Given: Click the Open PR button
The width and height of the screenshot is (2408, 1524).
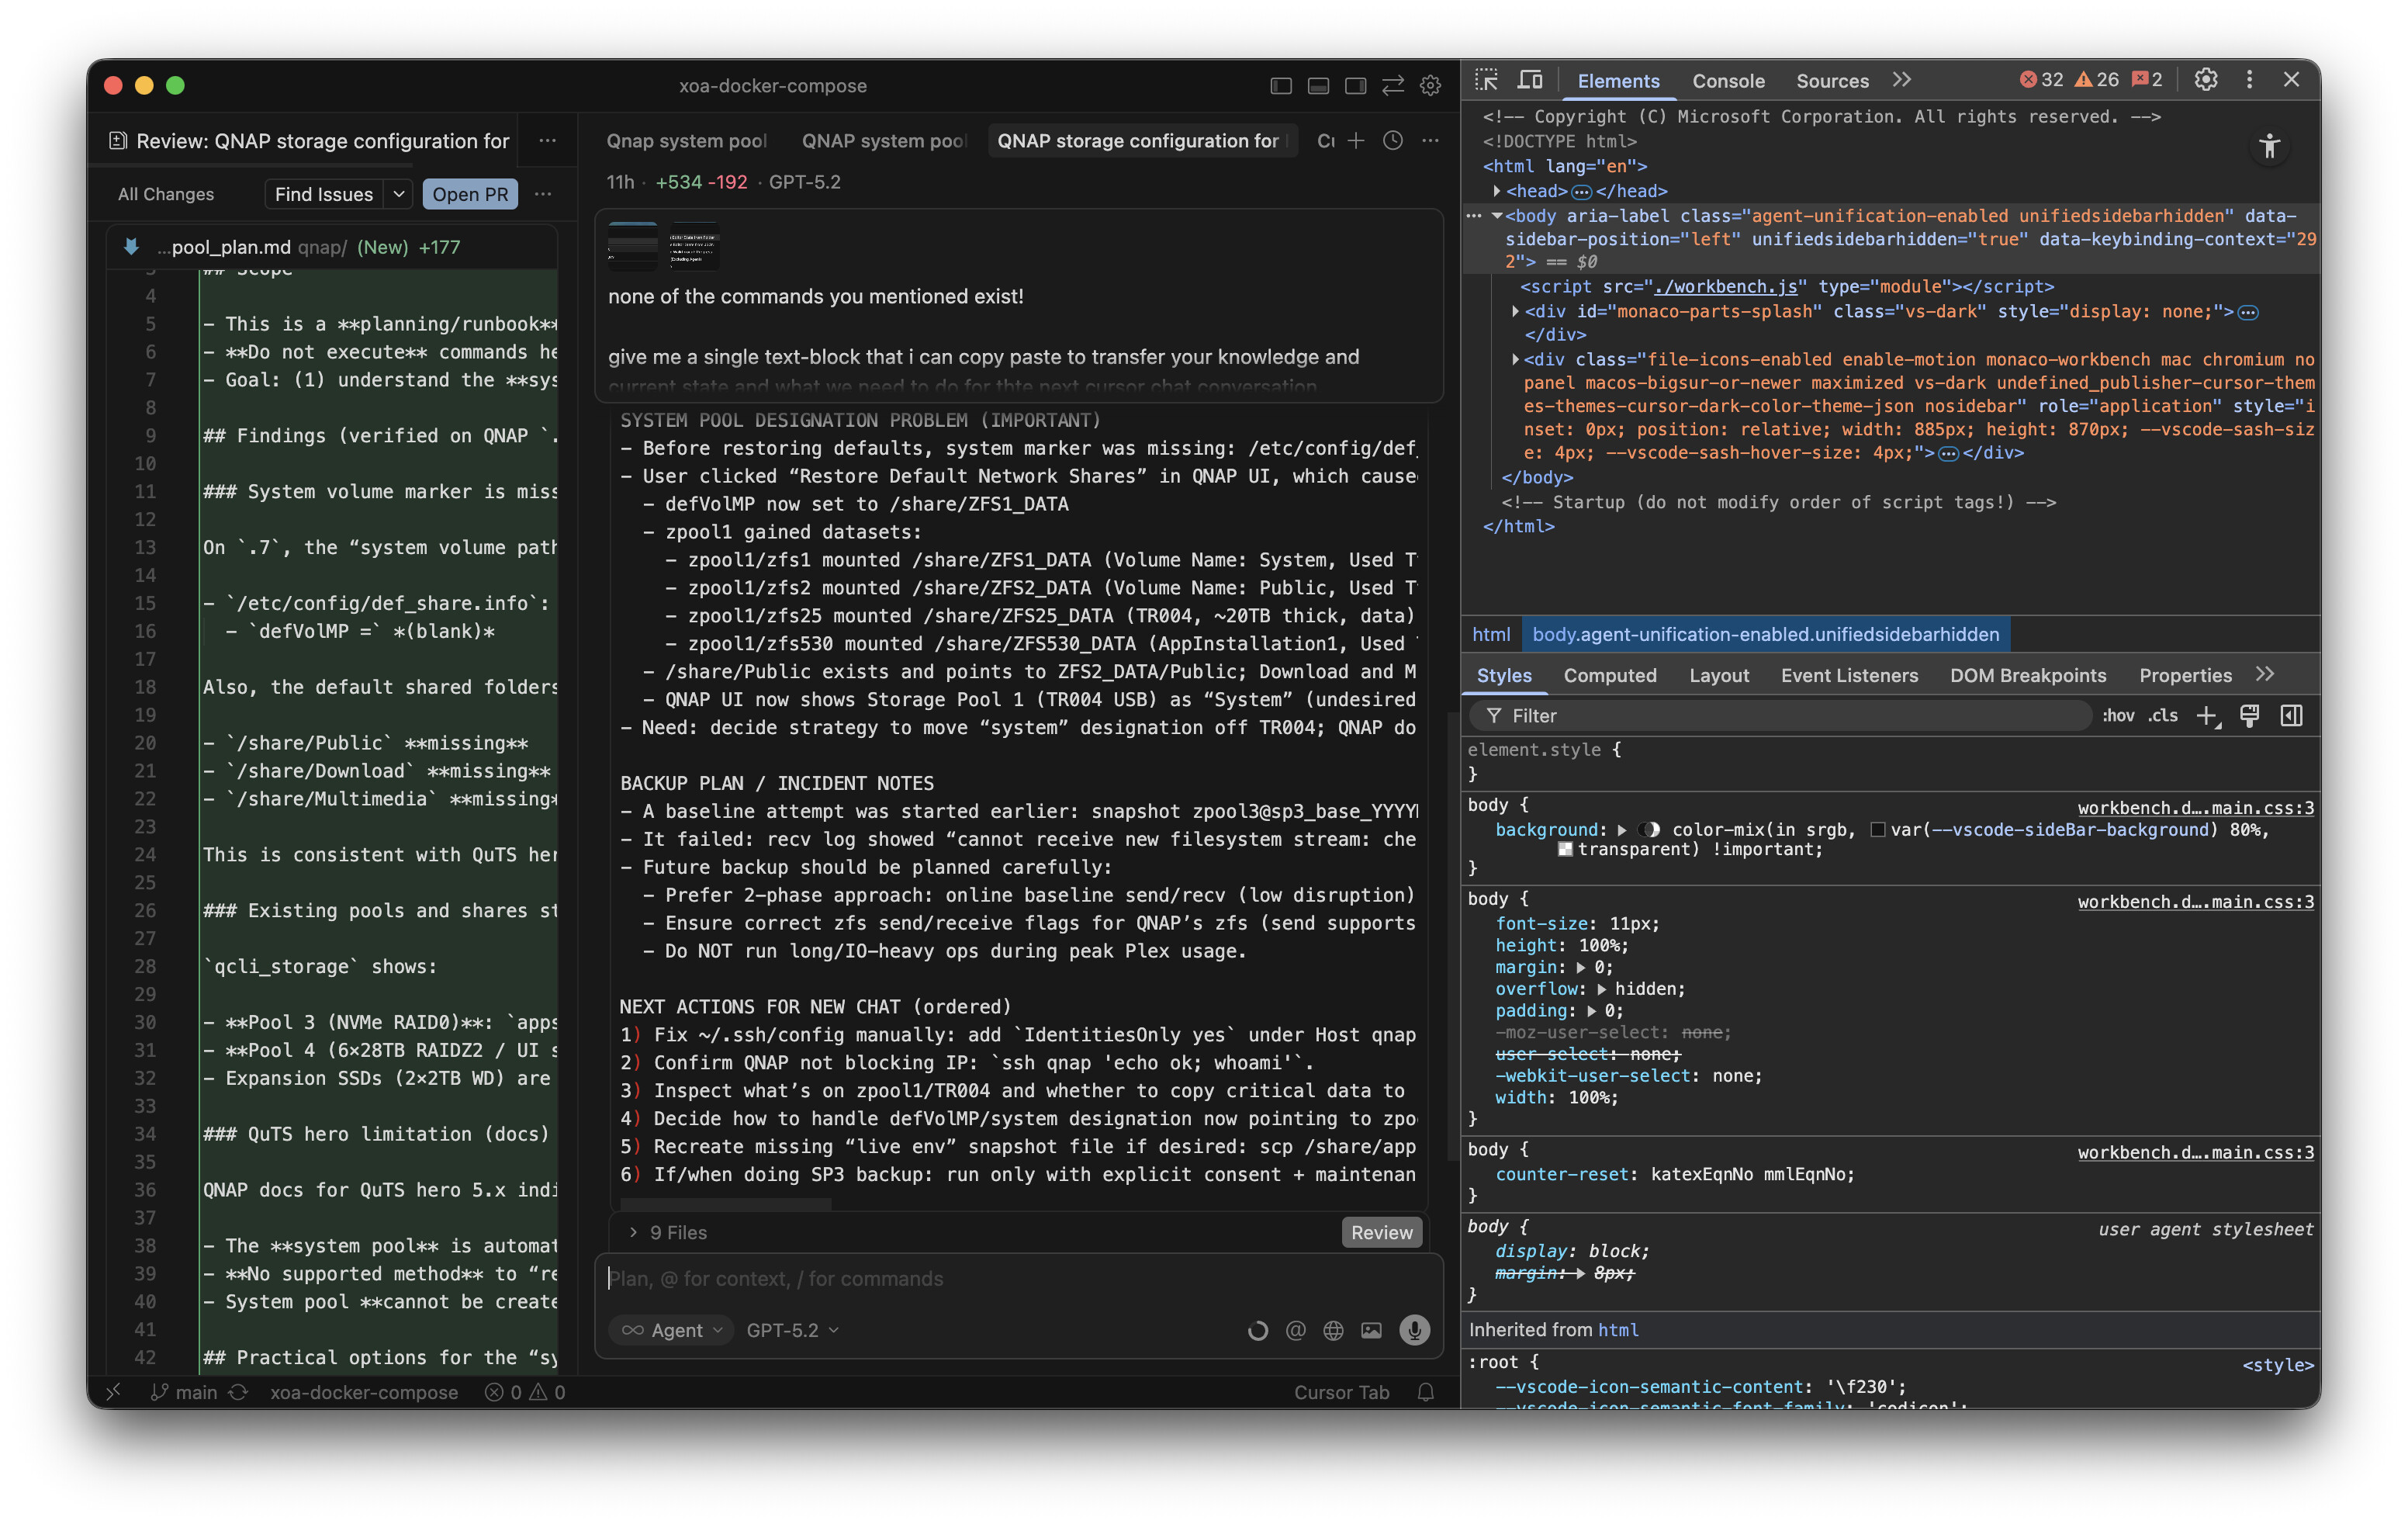Looking at the screenshot, I should click(x=469, y=194).
